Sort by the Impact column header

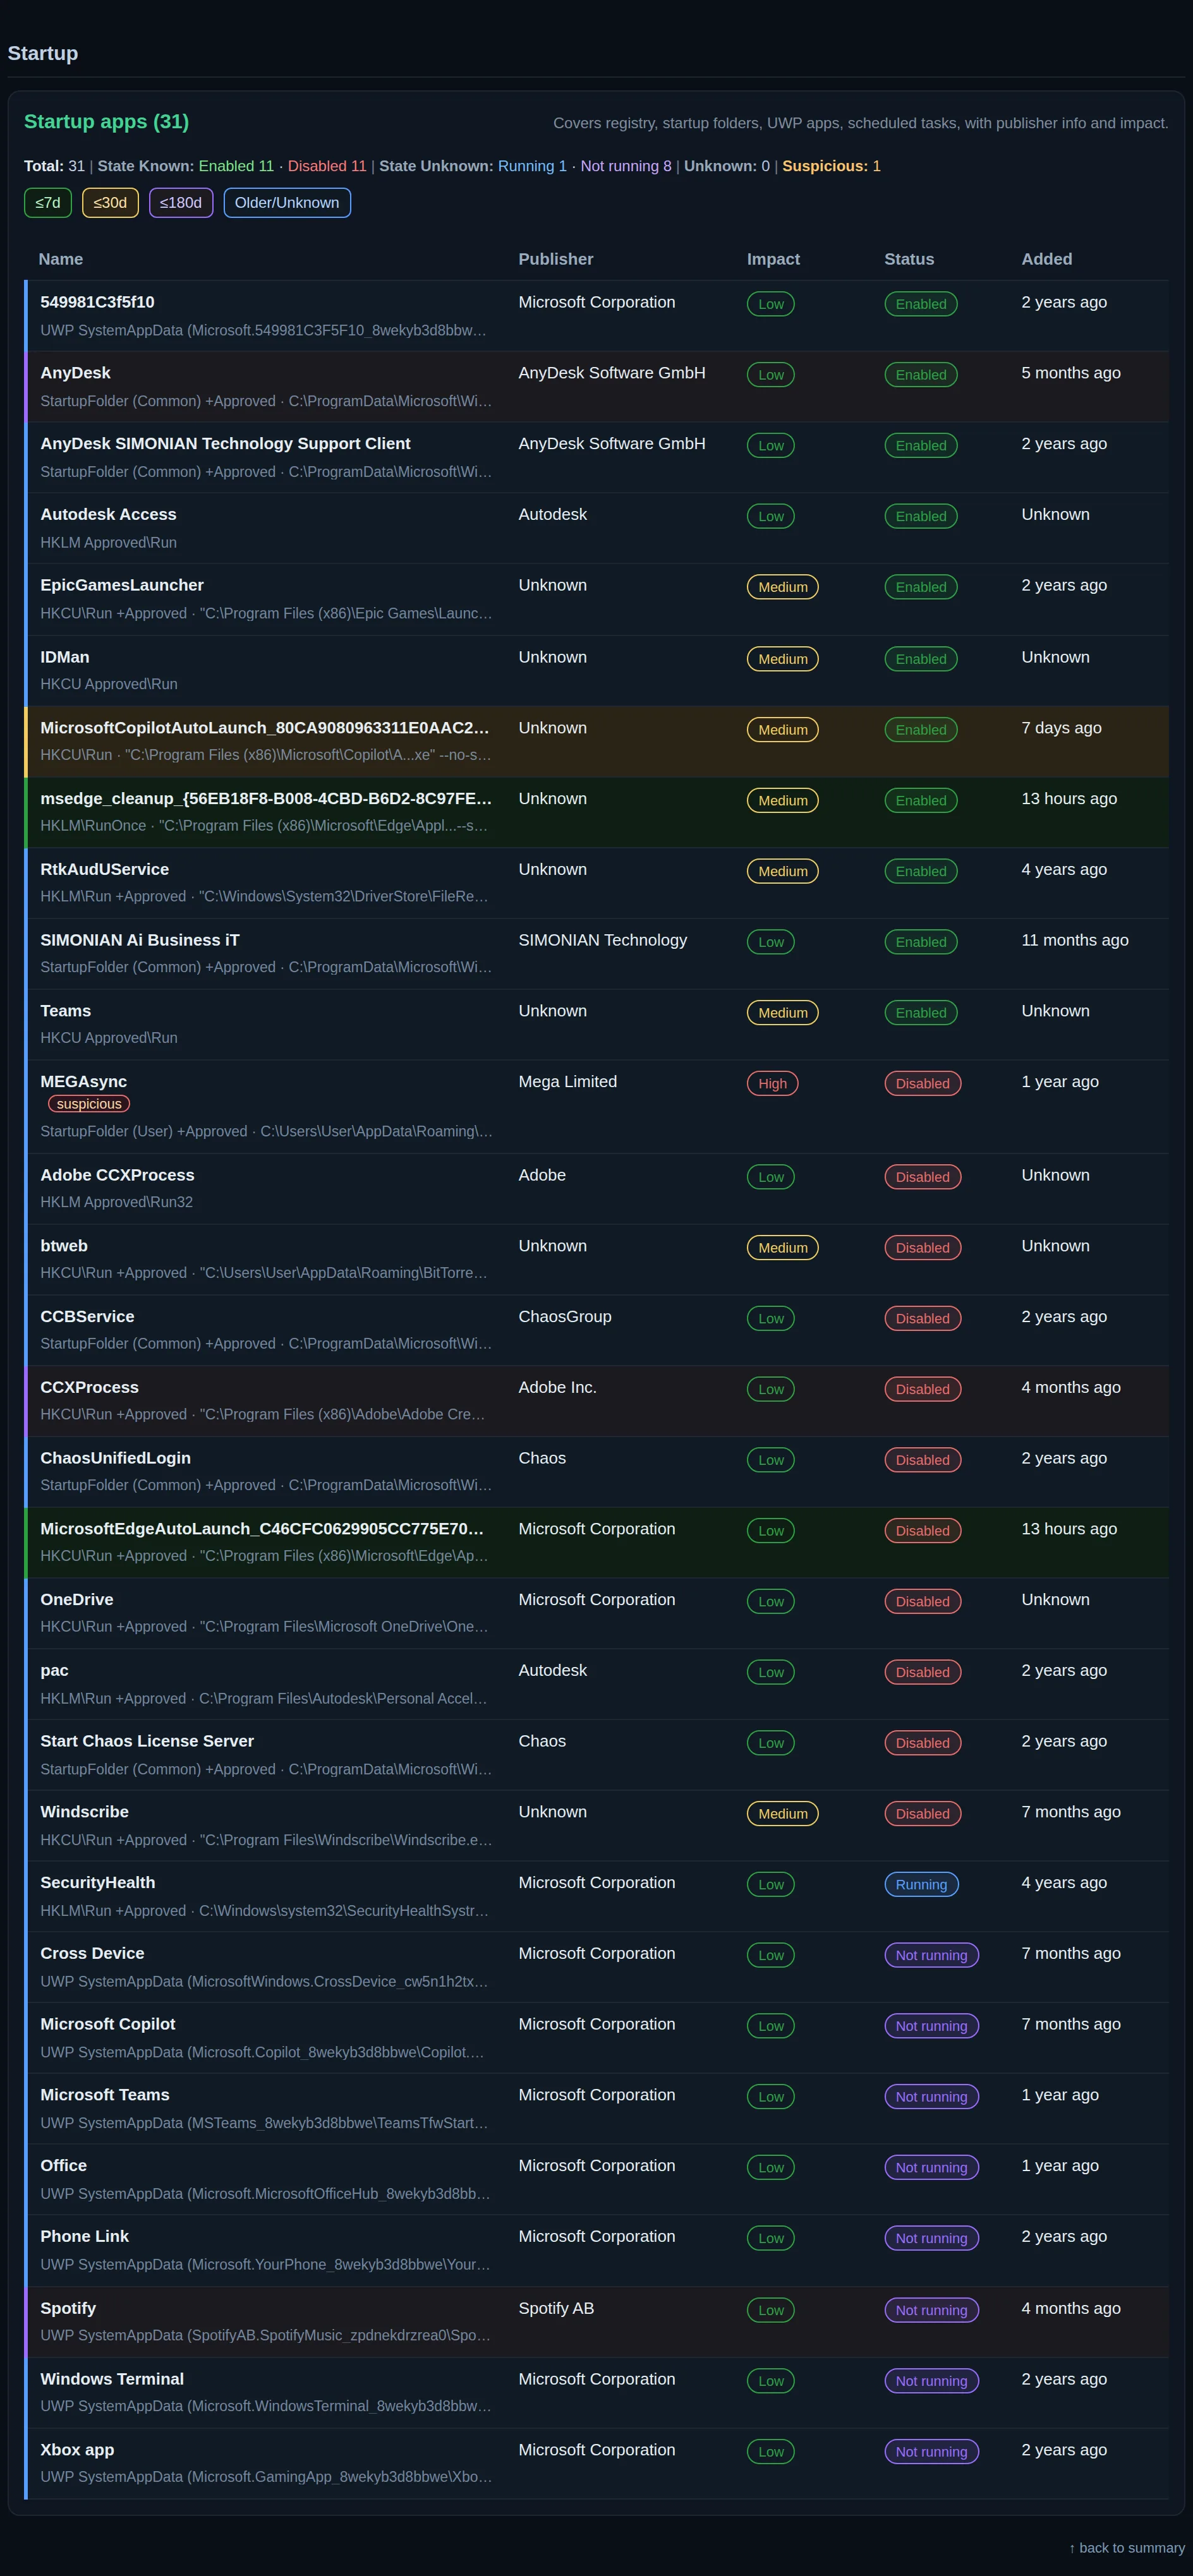tap(773, 259)
